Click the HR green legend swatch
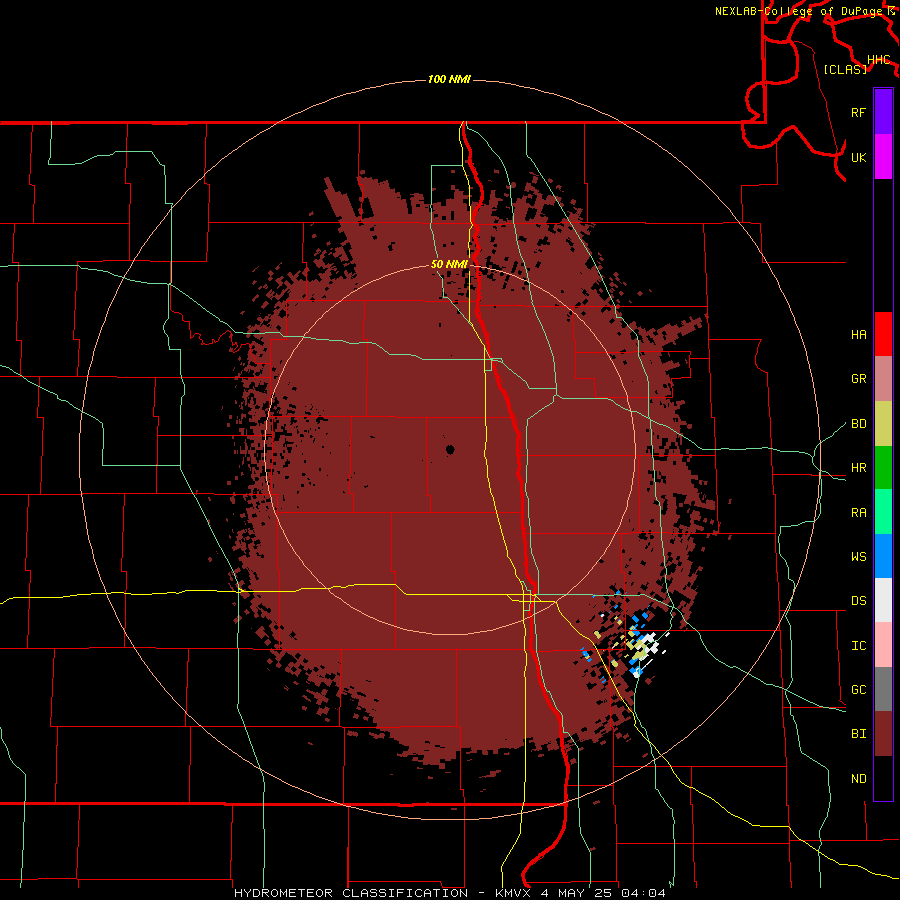The image size is (900, 900). [x=883, y=468]
